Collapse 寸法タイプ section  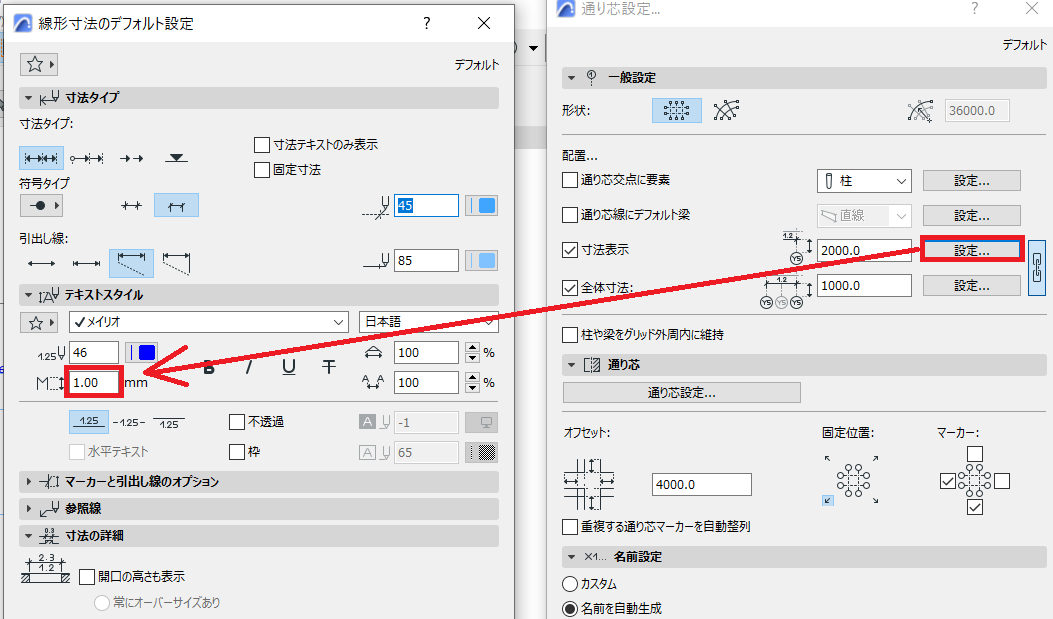coord(28,98)
